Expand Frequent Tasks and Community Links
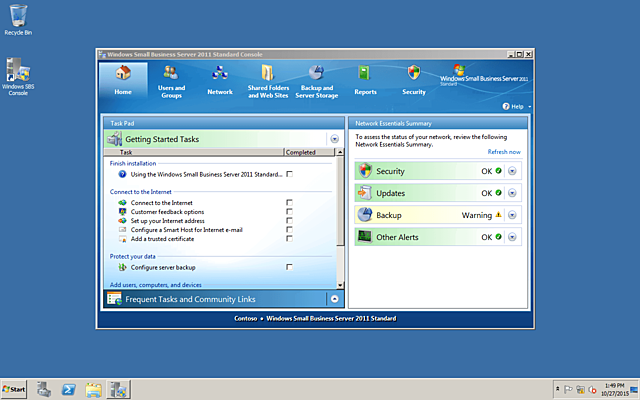Screen dimensions: 640x400 [x=335, y=299]
